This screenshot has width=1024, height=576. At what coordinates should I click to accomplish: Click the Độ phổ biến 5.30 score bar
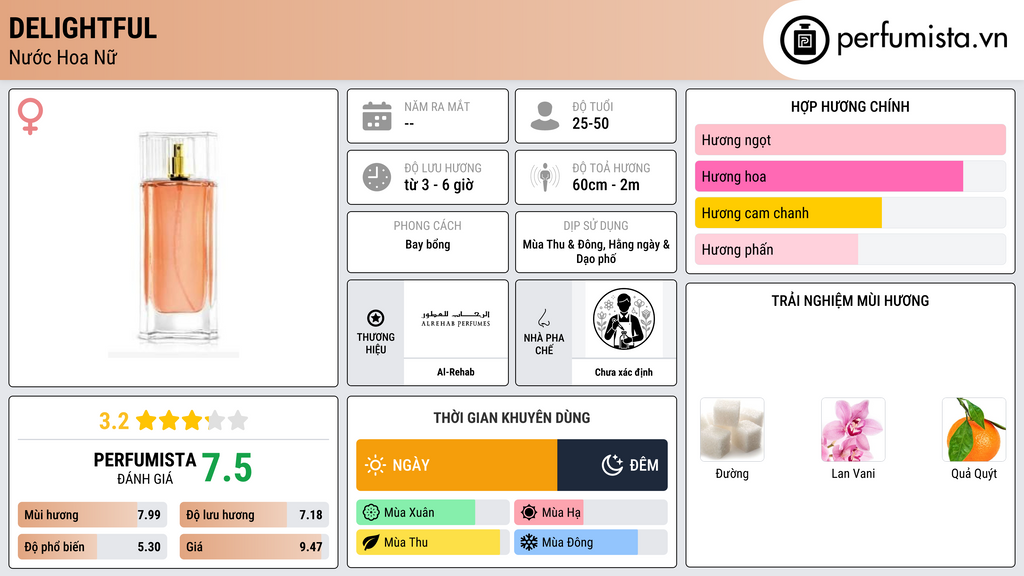[x=93, y=547]
